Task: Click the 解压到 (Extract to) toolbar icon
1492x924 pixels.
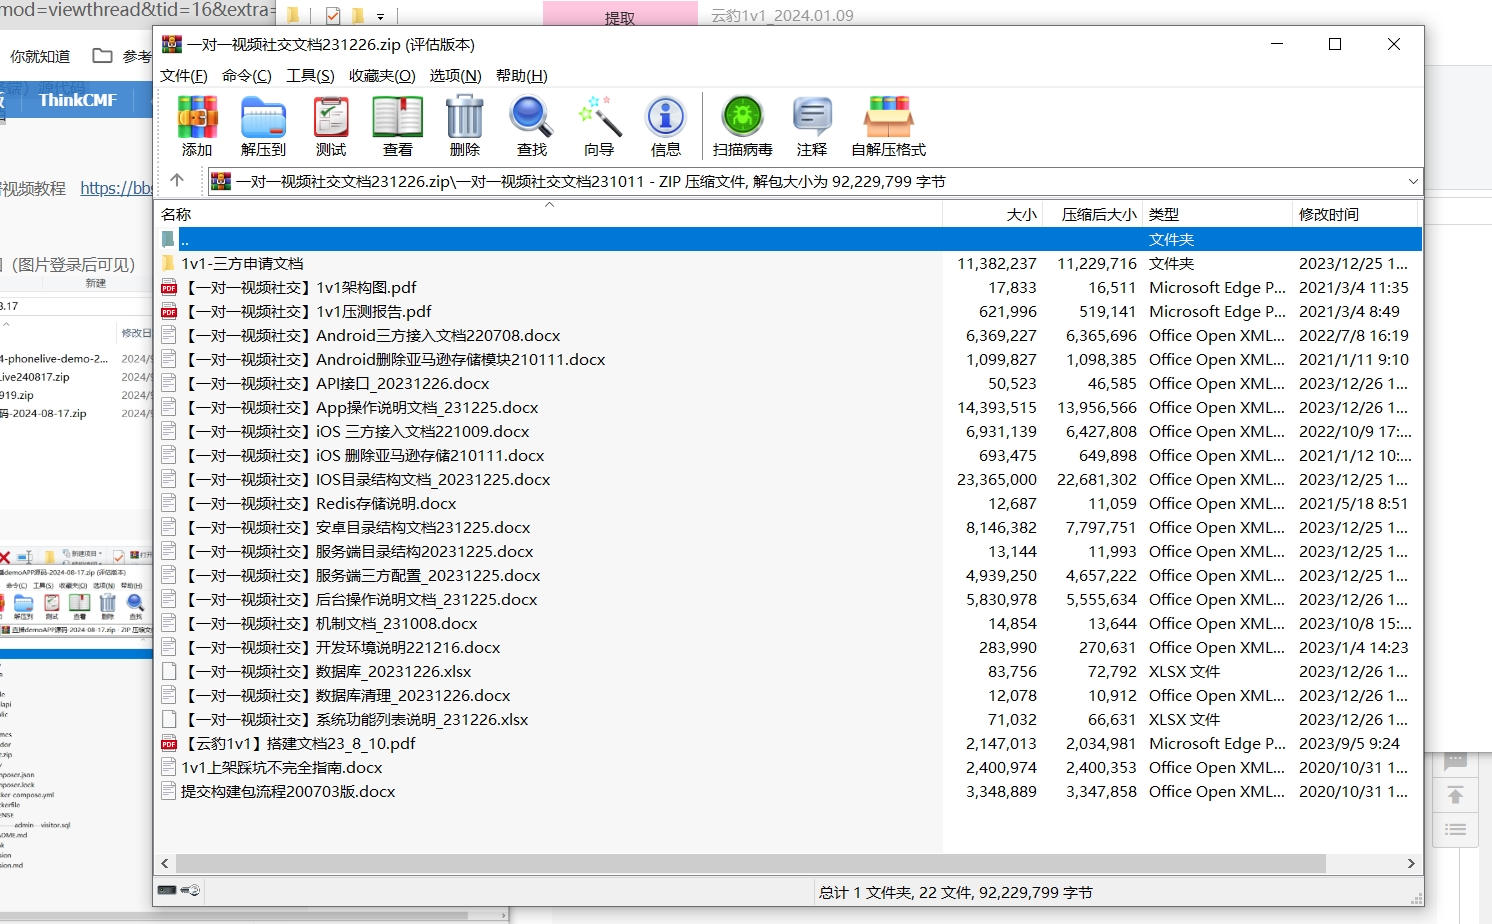Action: click(264, 118)
